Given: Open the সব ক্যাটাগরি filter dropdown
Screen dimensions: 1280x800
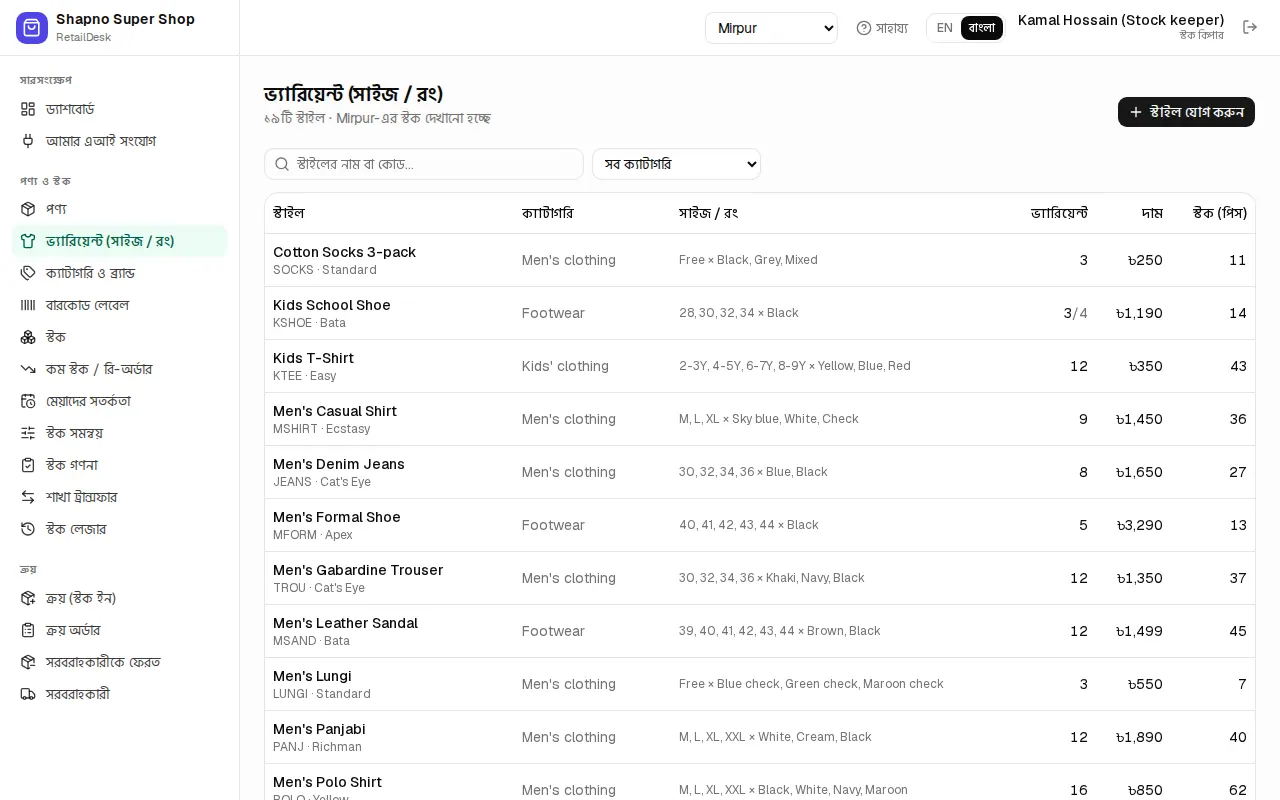Looking at the screenshot, I should point(676,164).
